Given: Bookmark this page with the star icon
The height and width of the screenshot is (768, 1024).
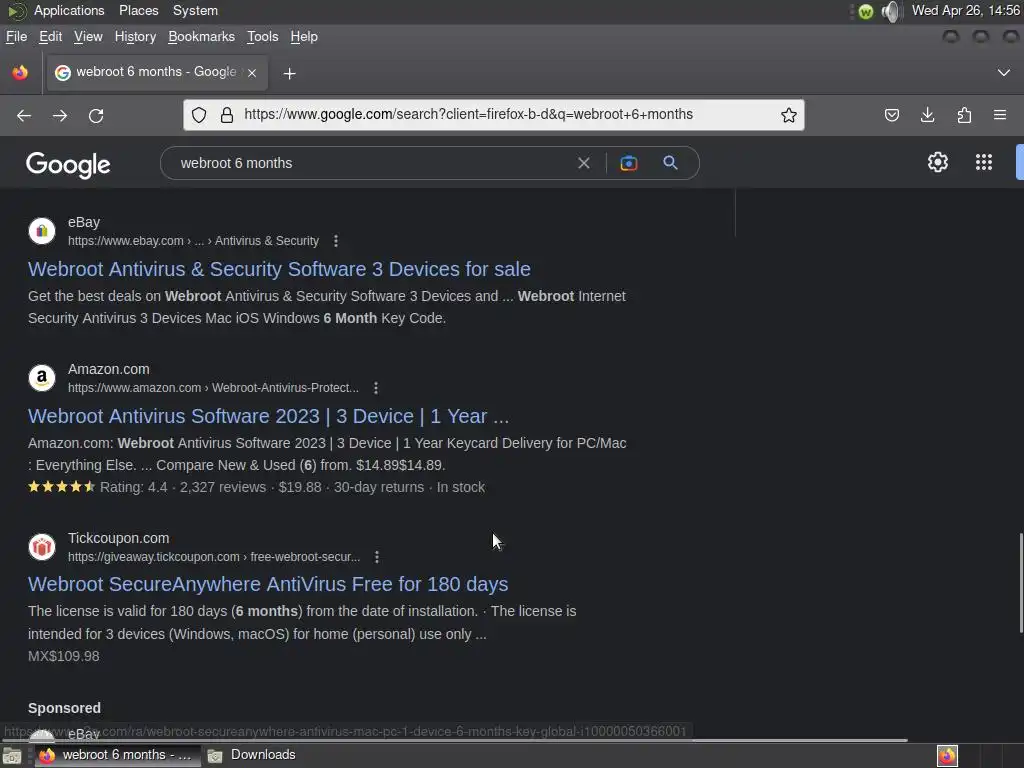Looking at the screenshot, I should coord(789,115).
